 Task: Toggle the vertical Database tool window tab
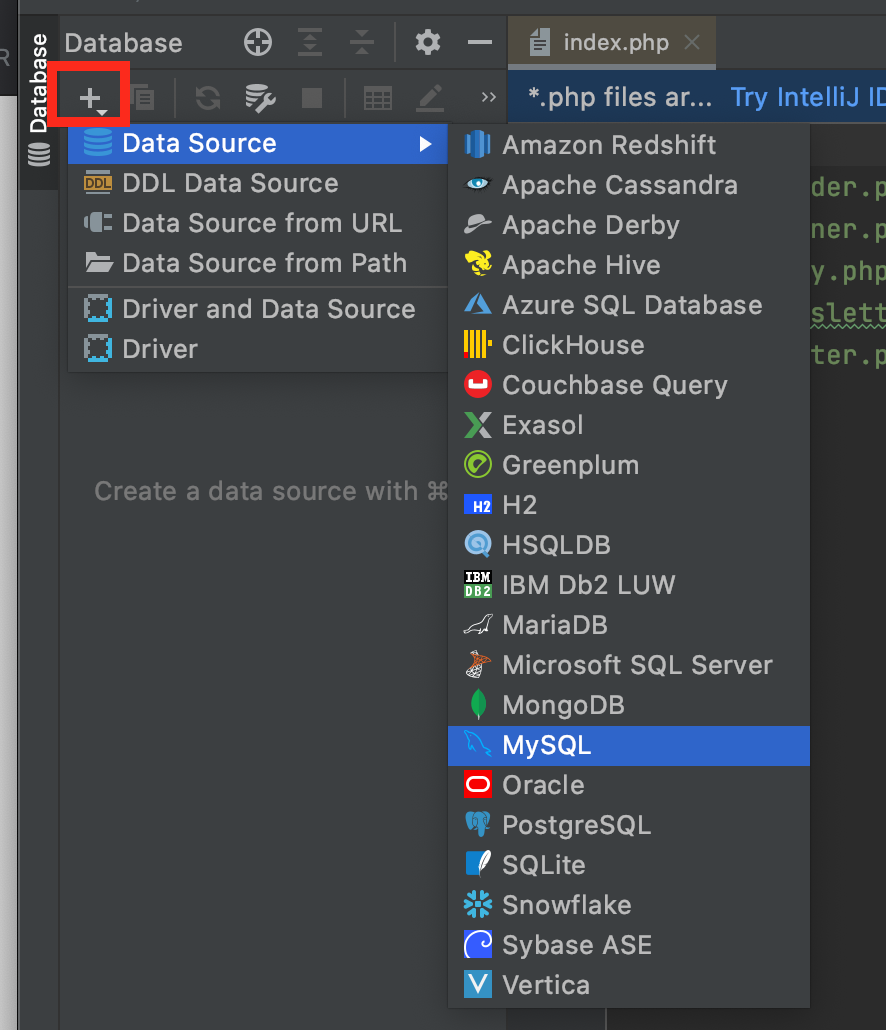tap(39, 101)
